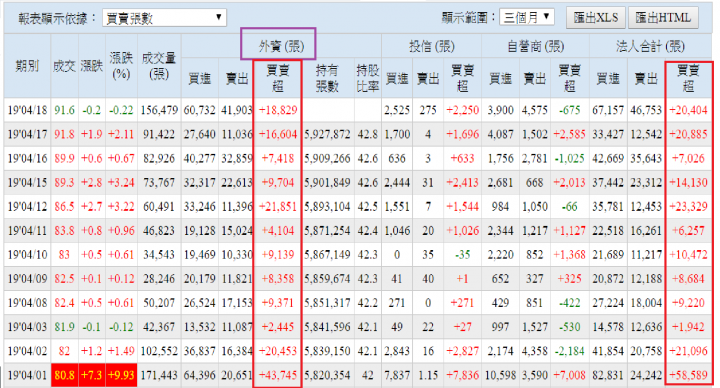Screen dimensions: 720x388
Task: Click the highlighted +9.93 percent change cell
Action: click(121, 375)
